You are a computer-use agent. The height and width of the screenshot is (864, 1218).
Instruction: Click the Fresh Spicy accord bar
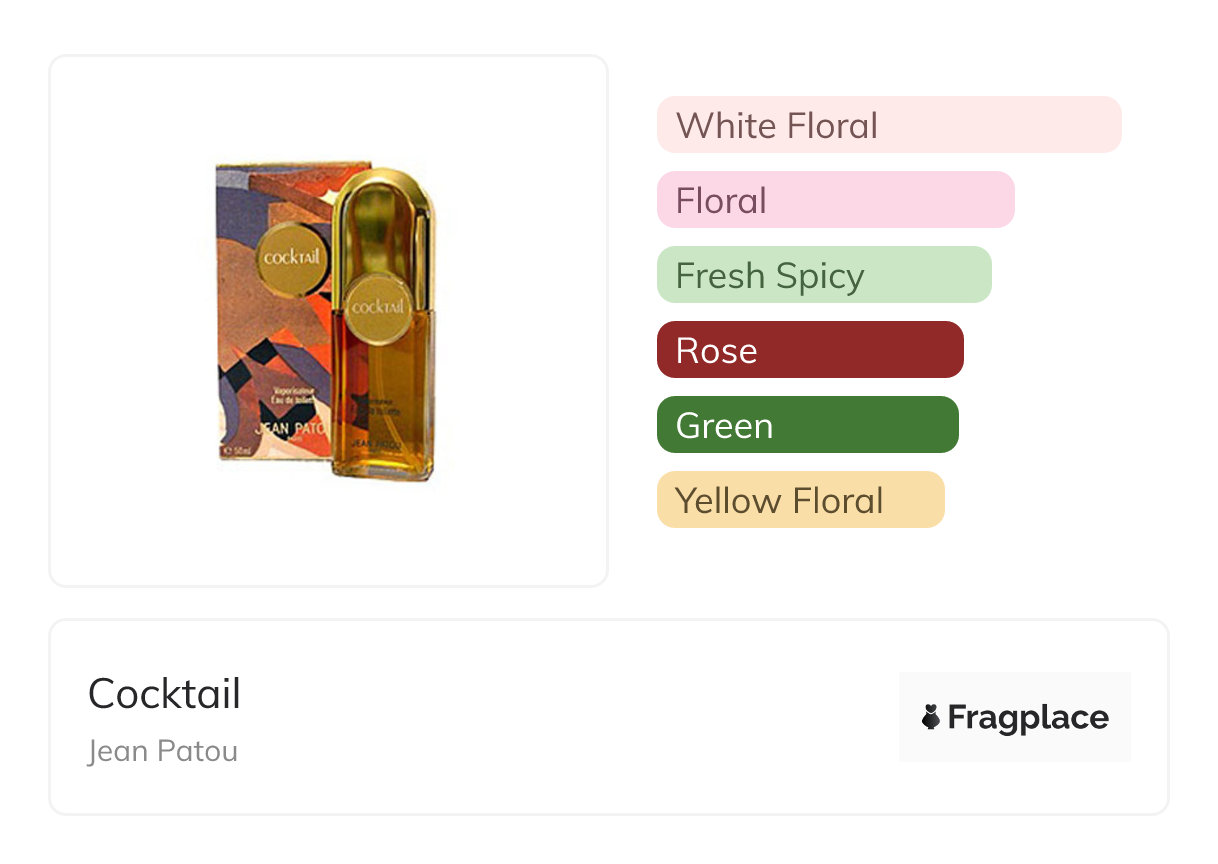(823, 275)
